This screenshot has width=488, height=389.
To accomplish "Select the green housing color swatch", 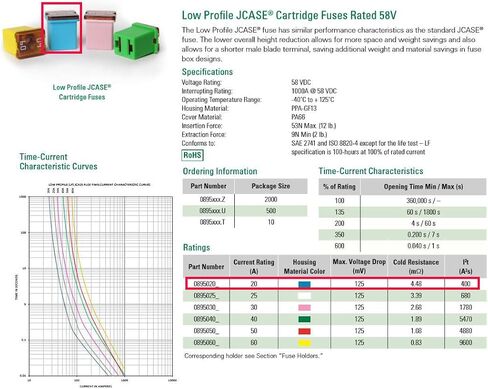I will tap(304, 319).
